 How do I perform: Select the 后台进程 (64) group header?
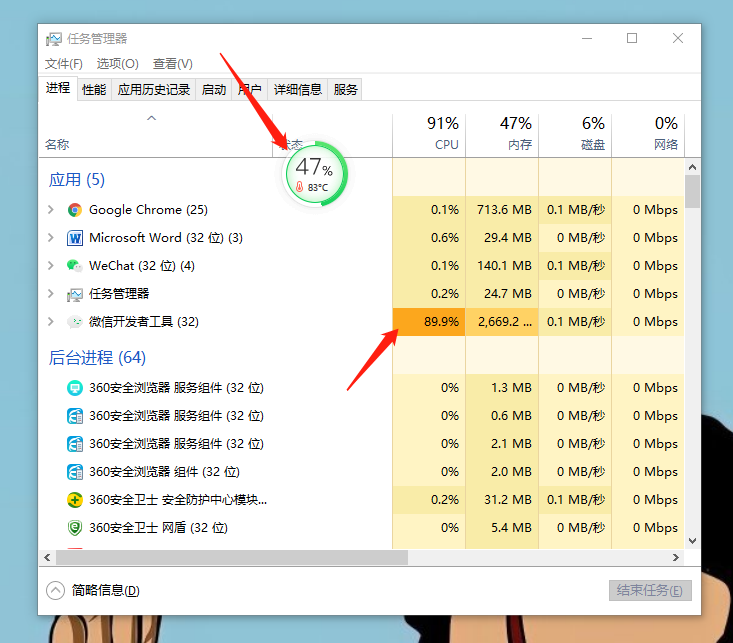(x=97, y=358)
